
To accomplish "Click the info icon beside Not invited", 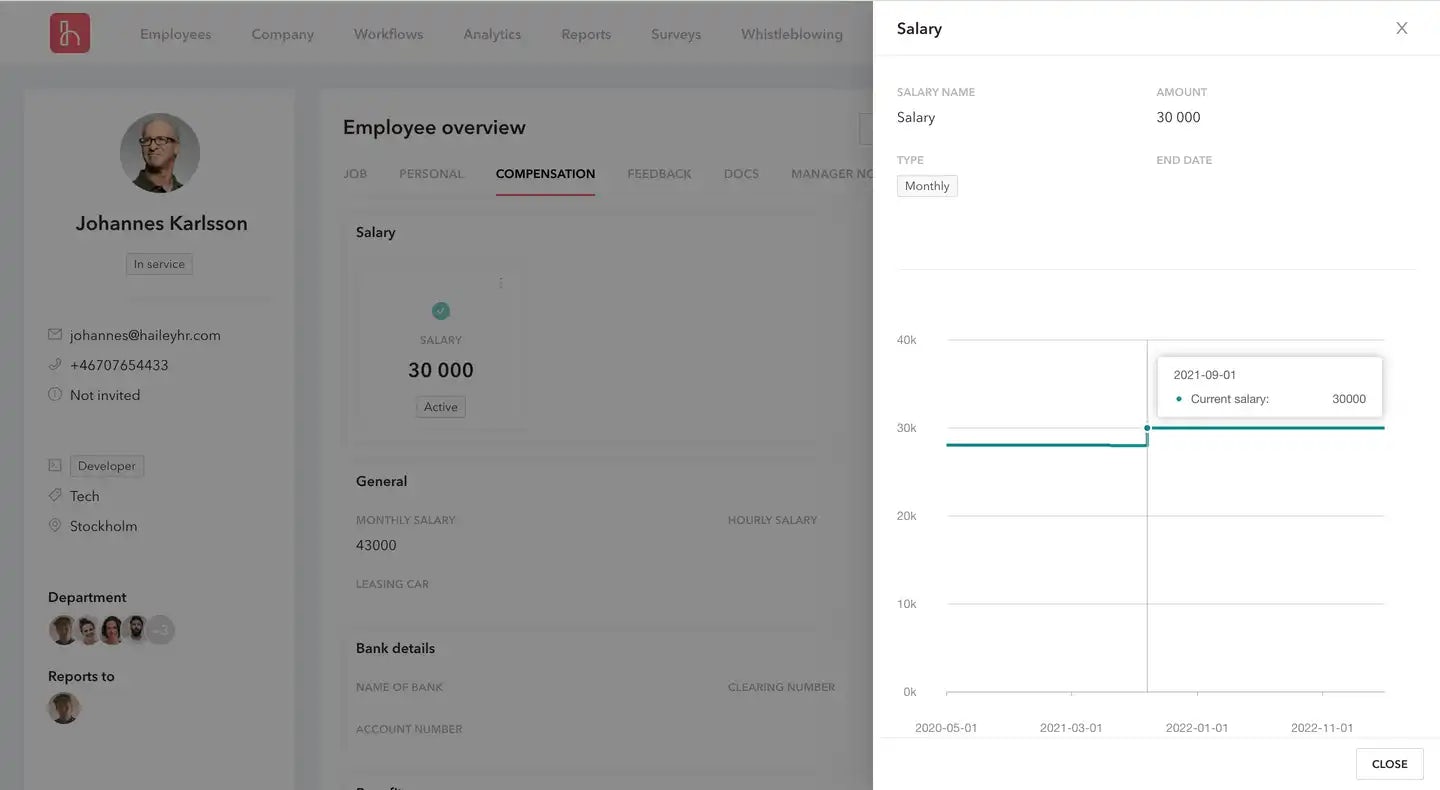I will coord(55,395).
